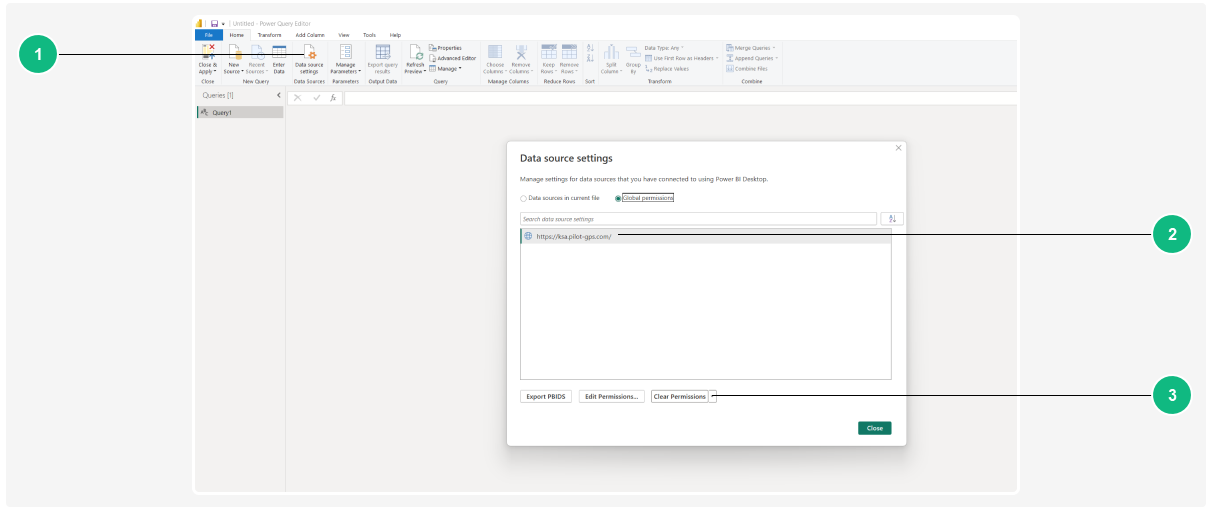Click the Group By icon
Viewport: 1214px width, 510px height.
(633, 52)
